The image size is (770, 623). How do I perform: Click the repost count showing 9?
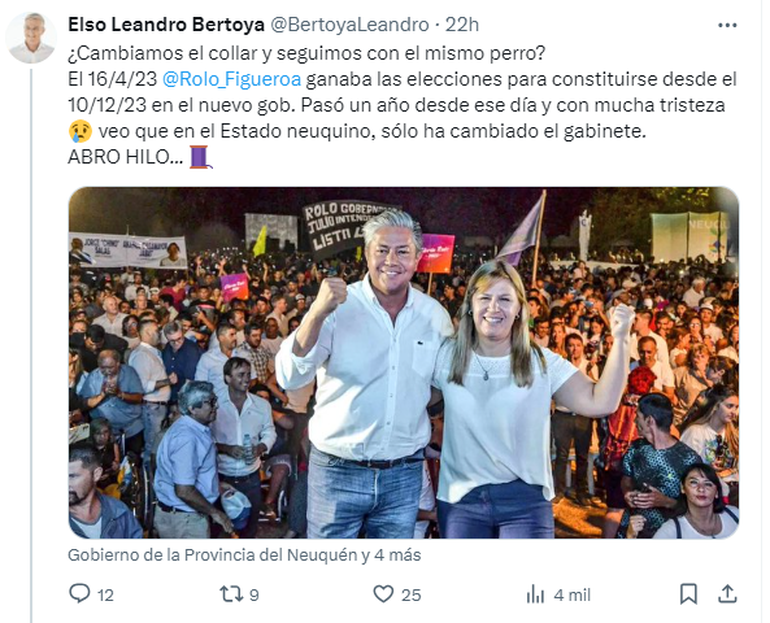pos(254,595)
